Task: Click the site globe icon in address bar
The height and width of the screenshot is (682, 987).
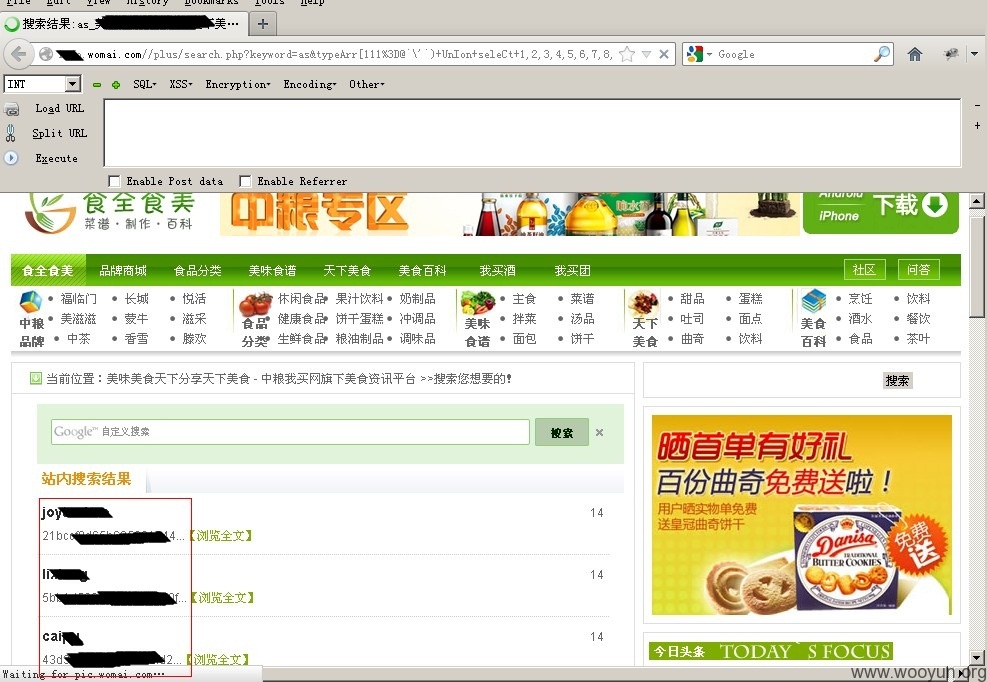Action: (x=45, y=54)
